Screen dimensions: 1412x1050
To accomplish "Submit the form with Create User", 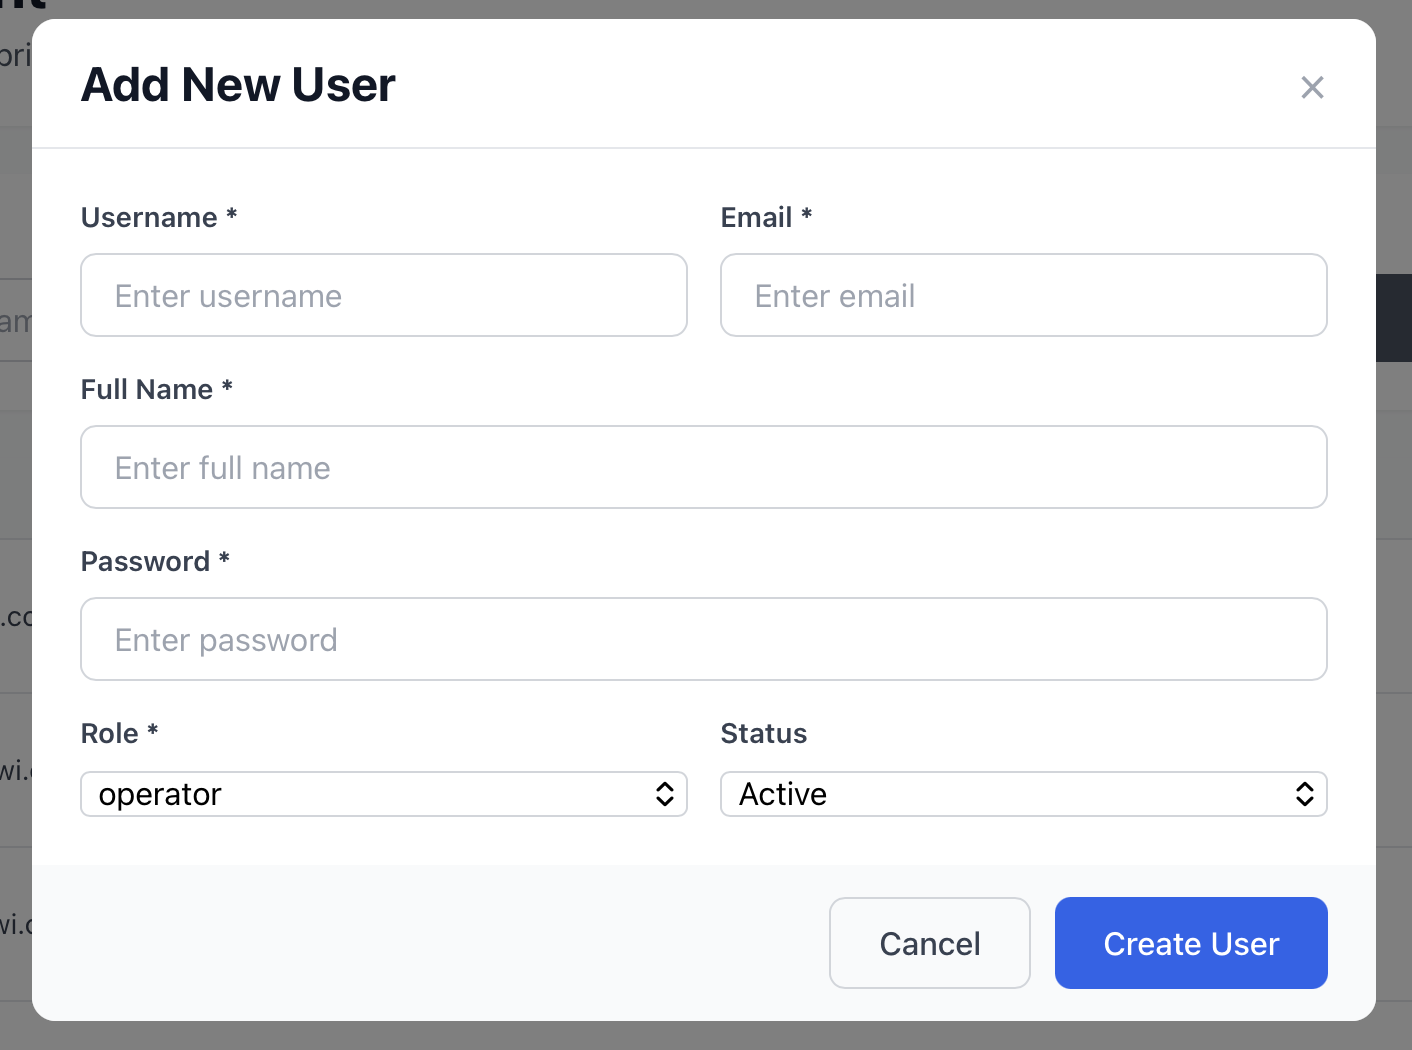I will click(x=1190, y=943).
